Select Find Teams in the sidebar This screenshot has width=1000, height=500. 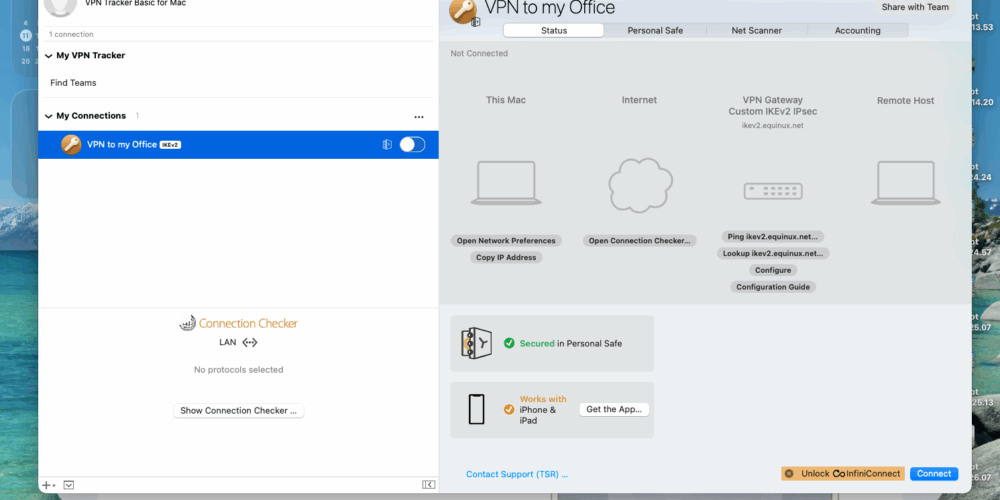click(x=73, y=83)
